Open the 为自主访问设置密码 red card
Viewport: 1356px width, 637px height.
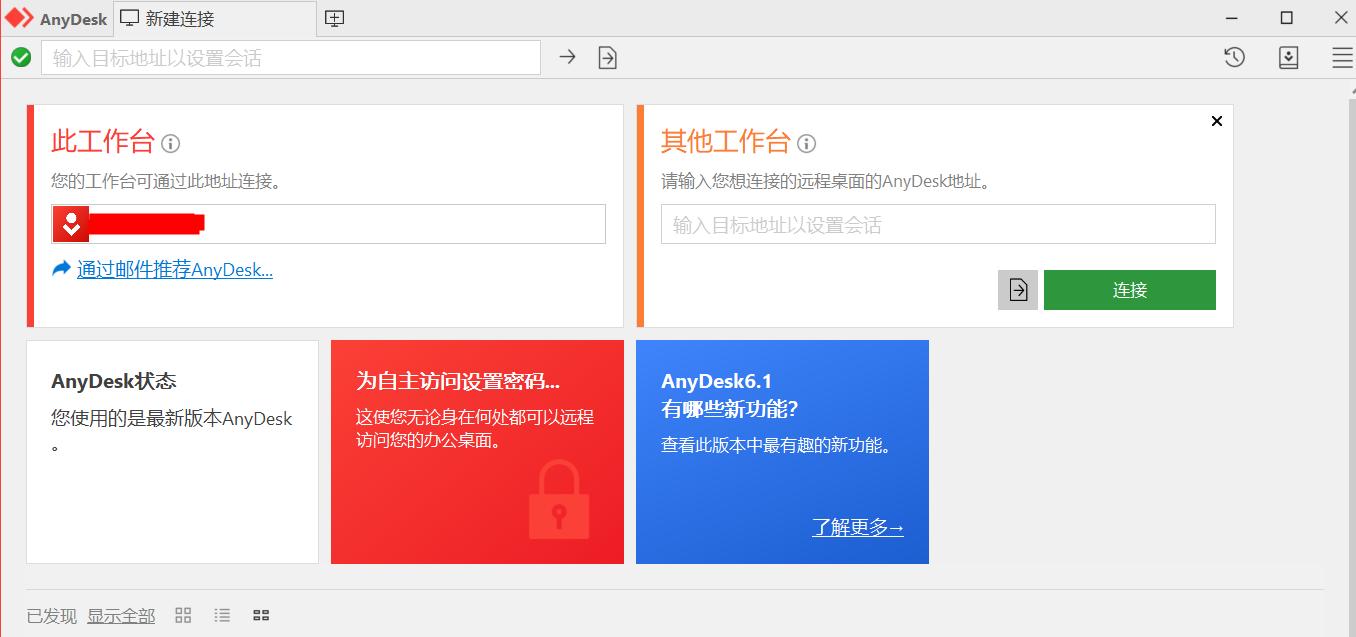pyautogui.click(x=477, y=452)
